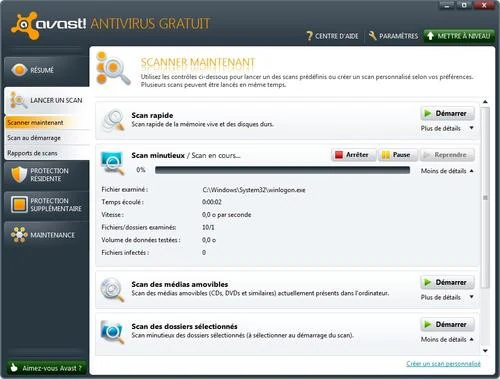The width and height of the screenshot is (500, 379).
Task: Pause the Scan minutieux
Action: (398, 155)
